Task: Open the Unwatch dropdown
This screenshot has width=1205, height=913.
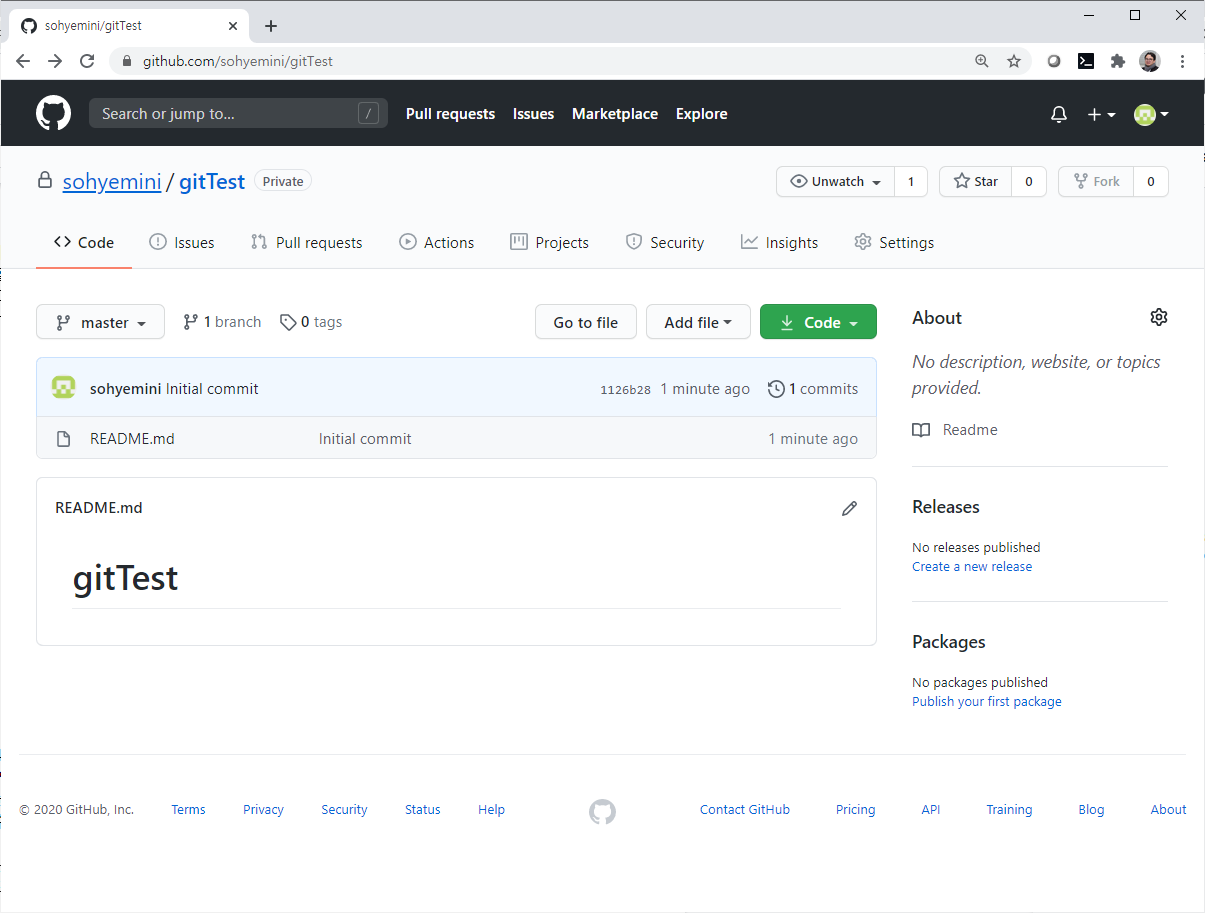Action: point(836,181)
